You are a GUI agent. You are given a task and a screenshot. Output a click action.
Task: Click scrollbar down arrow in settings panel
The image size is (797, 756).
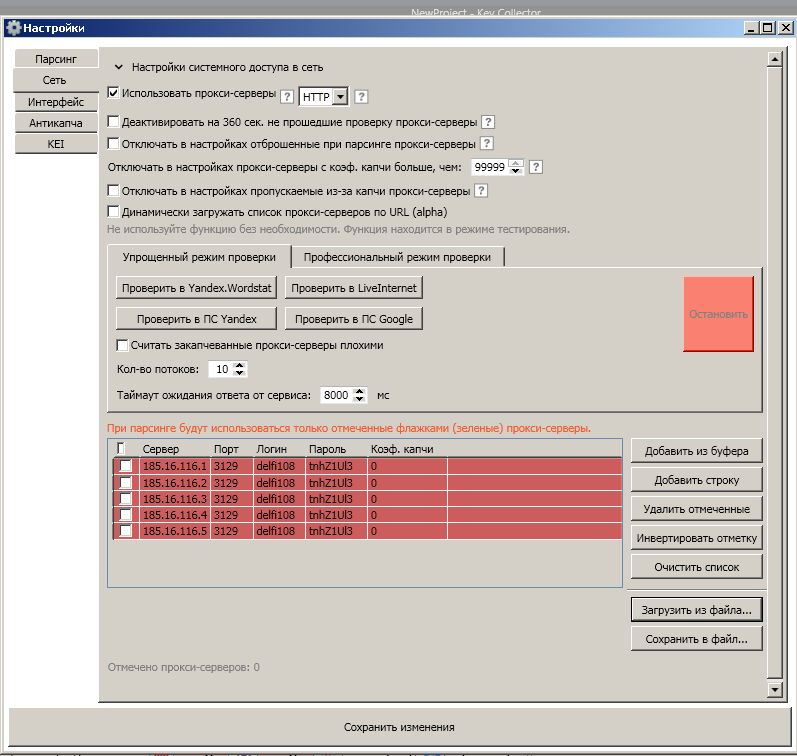(x=775, y=690)
